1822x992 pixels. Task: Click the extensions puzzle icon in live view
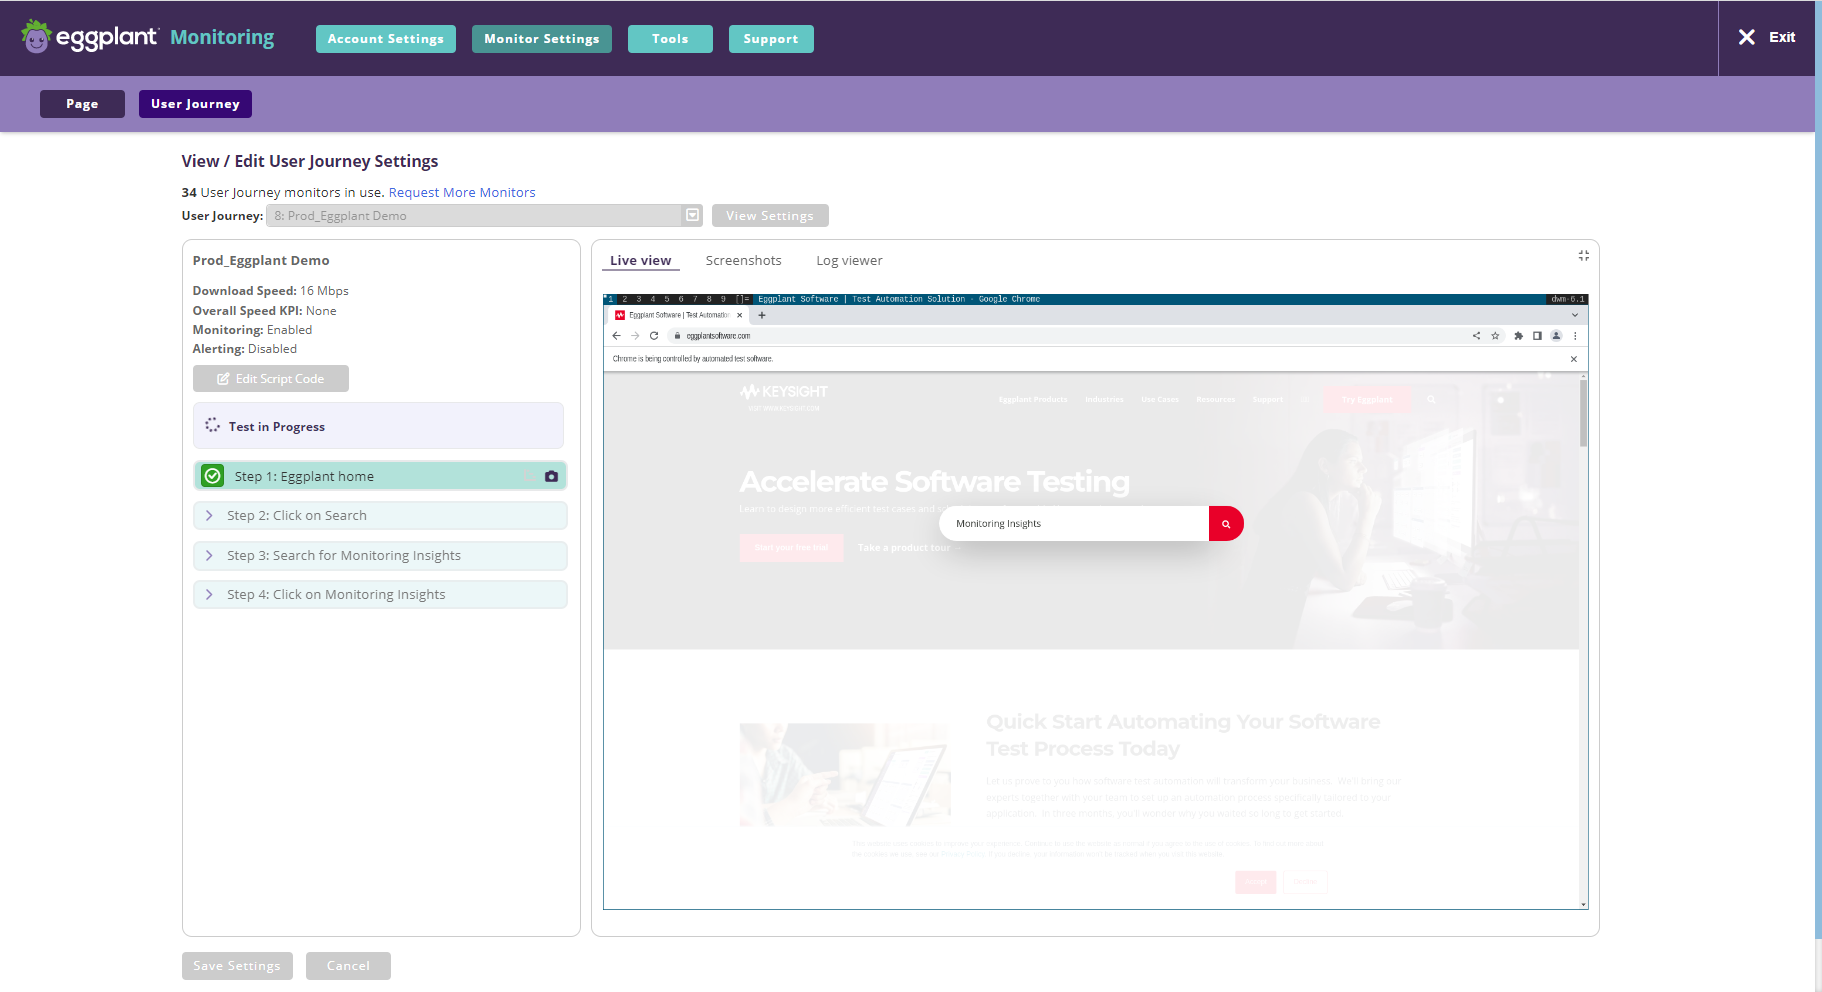(x=1518, y=336)
